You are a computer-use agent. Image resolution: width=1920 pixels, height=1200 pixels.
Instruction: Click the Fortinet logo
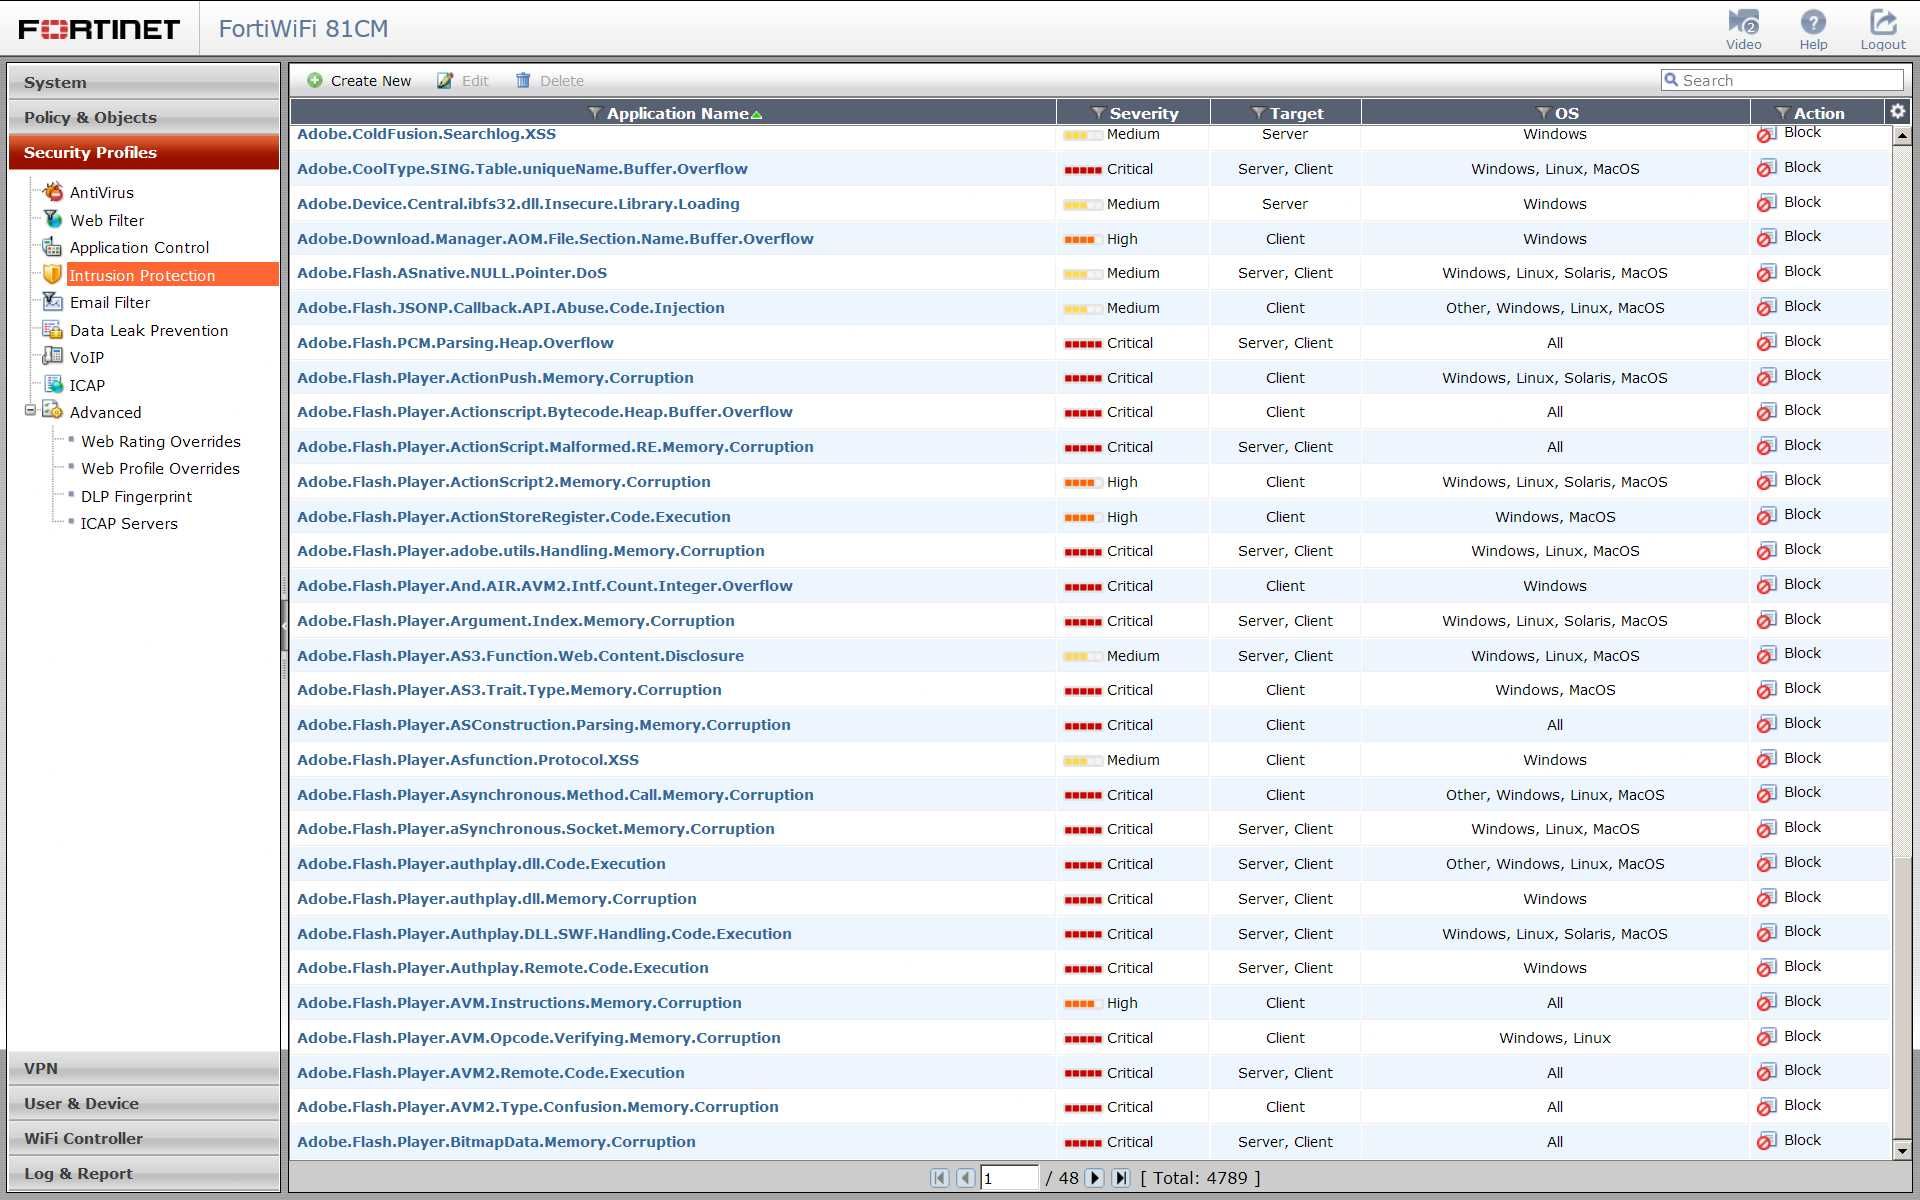tap(99, 28)
